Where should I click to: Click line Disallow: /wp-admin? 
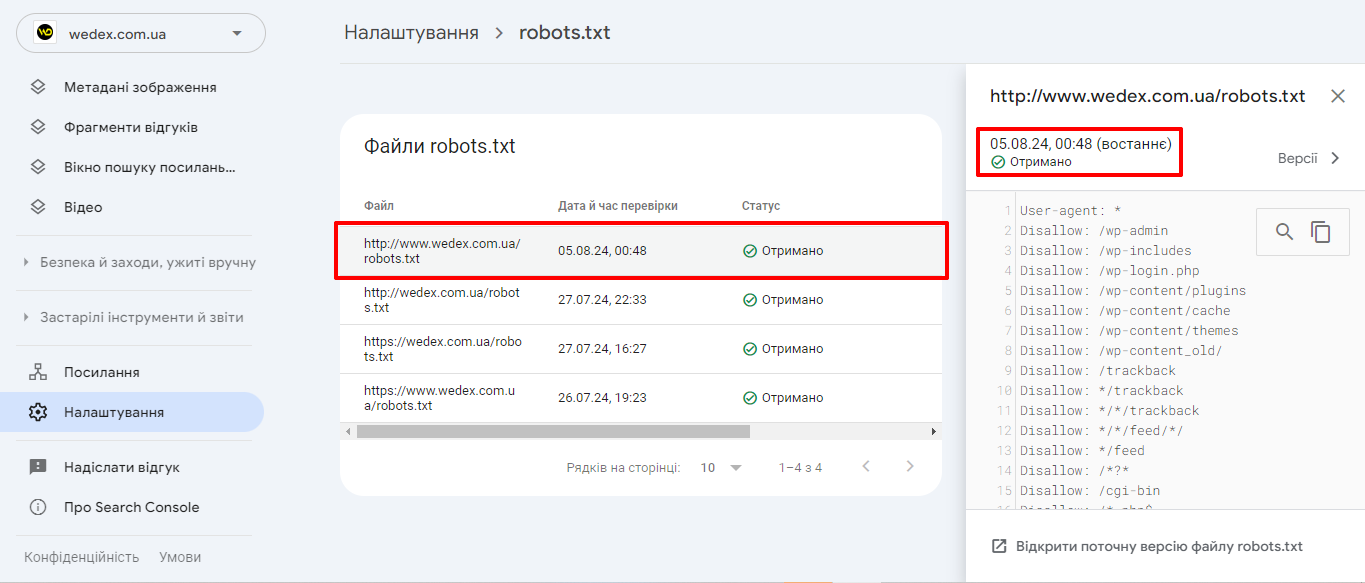pyautogui.click(x=1094, y=230)
